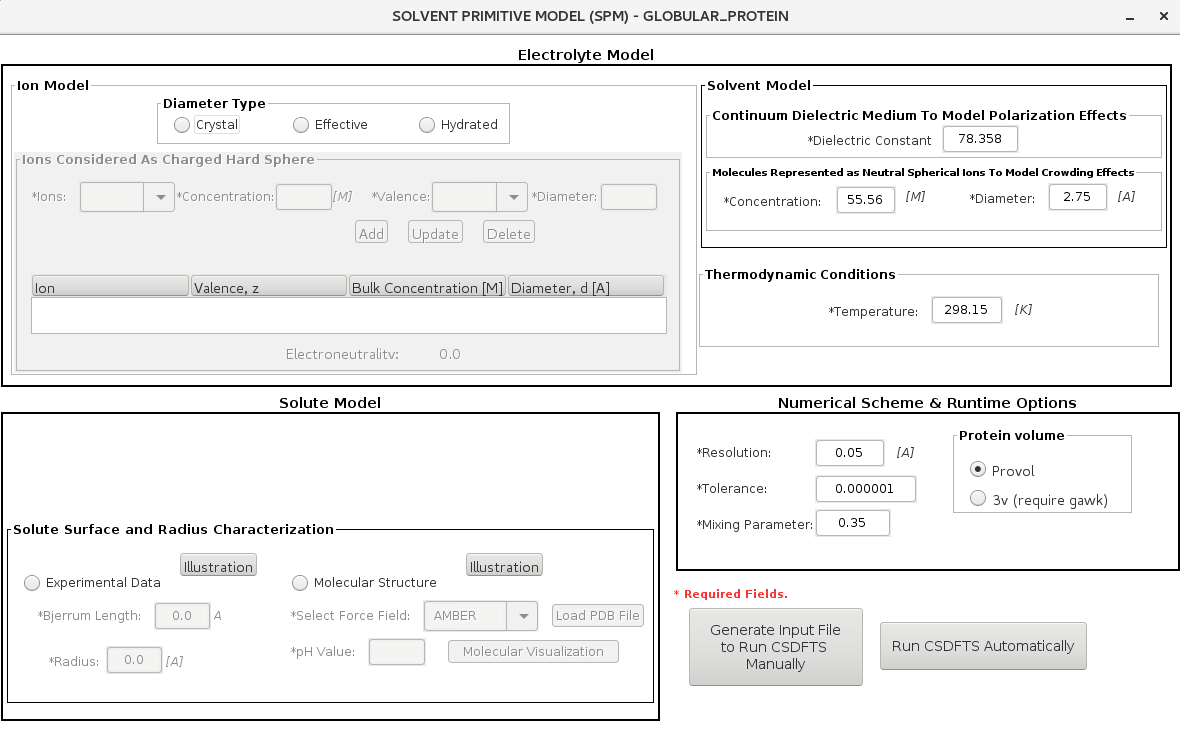
Task: Select Molecular Structure solute characterization
Action: point(300,582)
